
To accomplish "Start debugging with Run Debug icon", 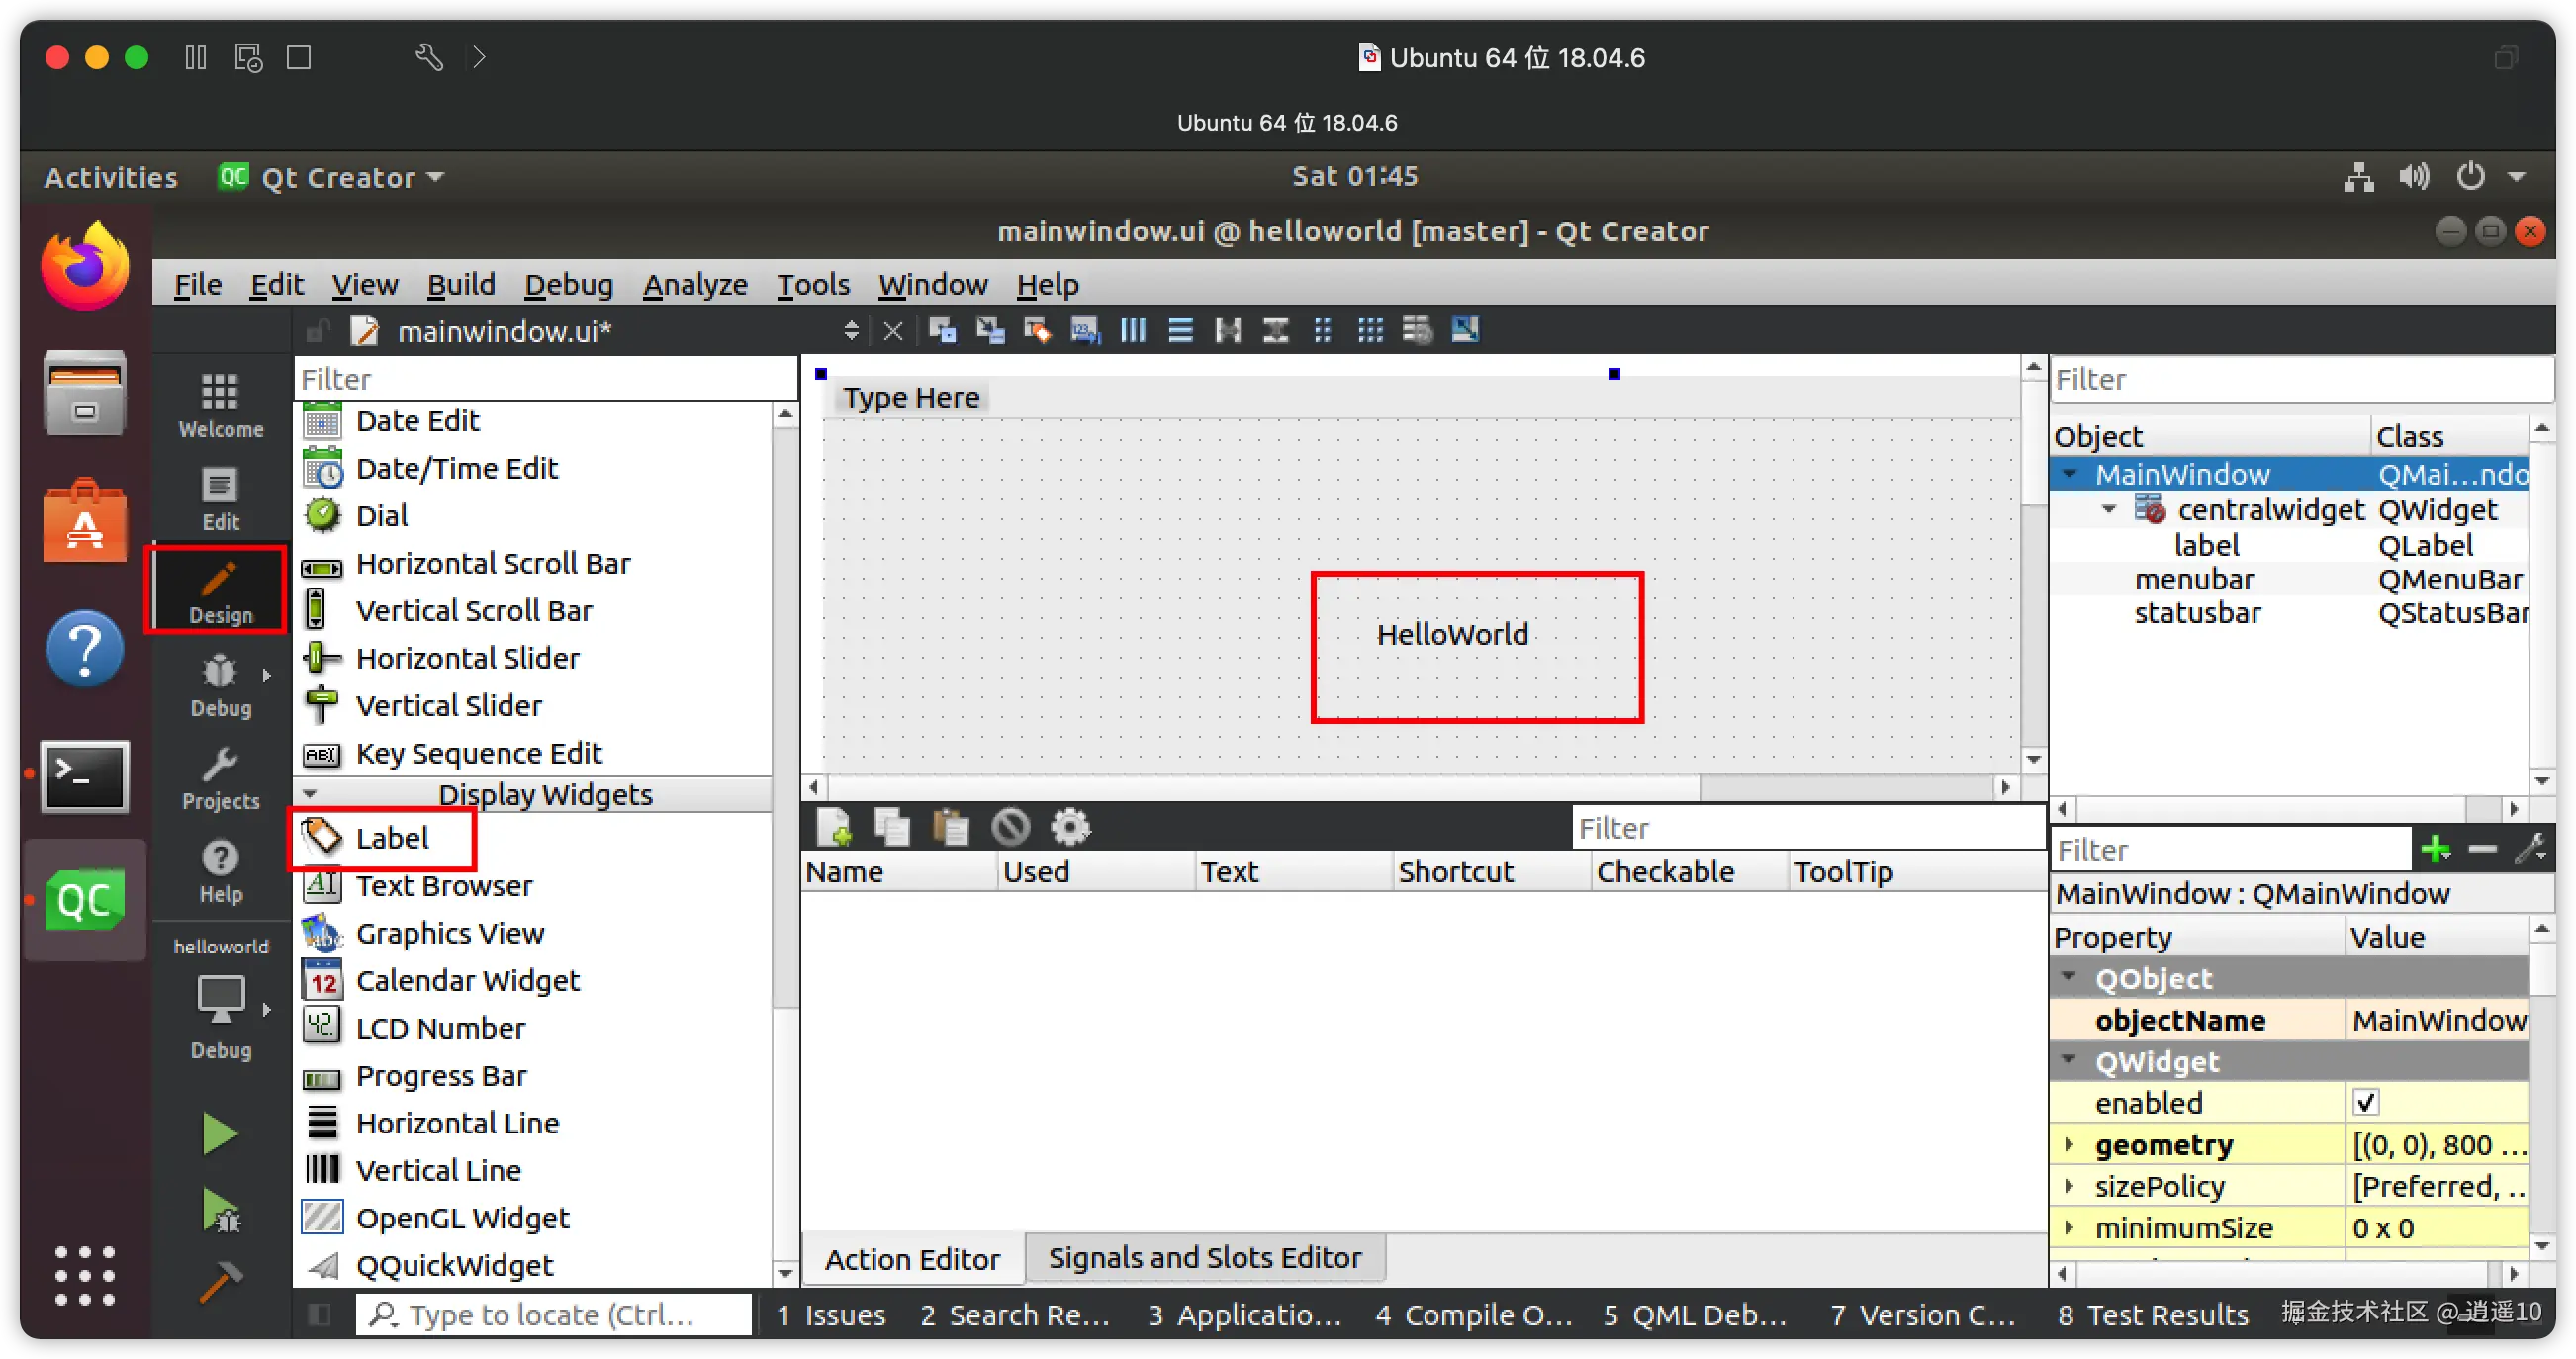I will pyautogui.click(x=221, y=1210).
